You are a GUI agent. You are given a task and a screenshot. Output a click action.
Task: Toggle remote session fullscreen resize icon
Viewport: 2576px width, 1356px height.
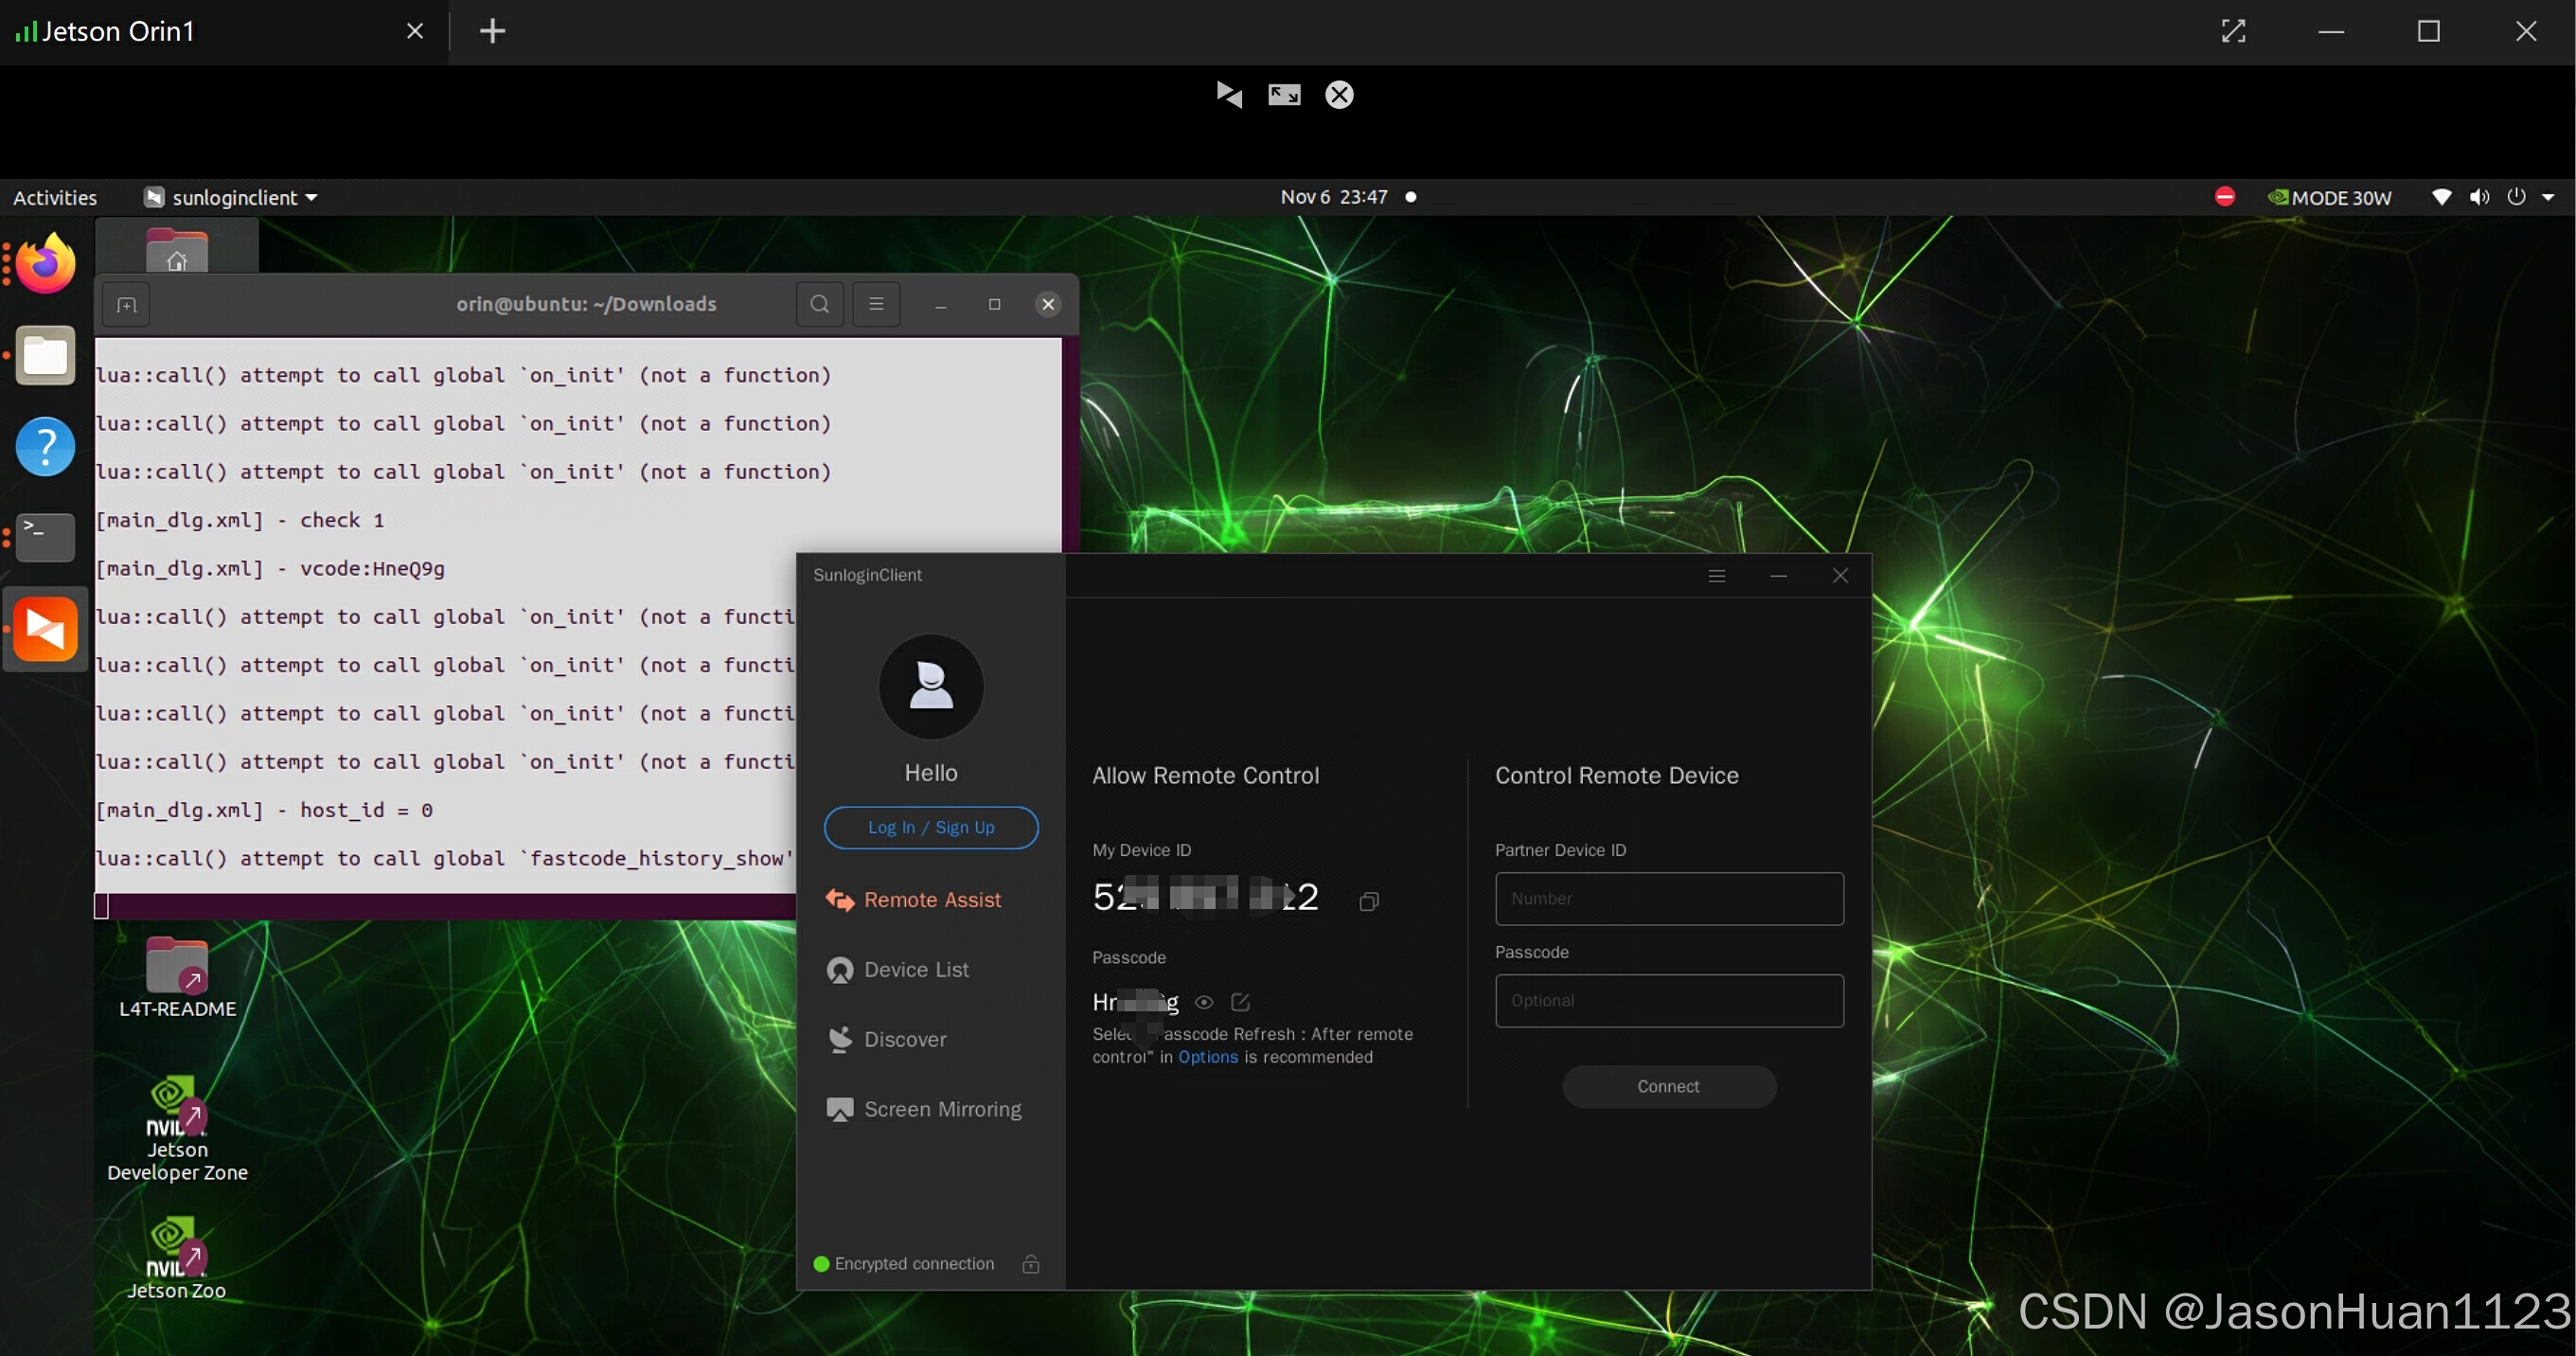point(1284,95)
